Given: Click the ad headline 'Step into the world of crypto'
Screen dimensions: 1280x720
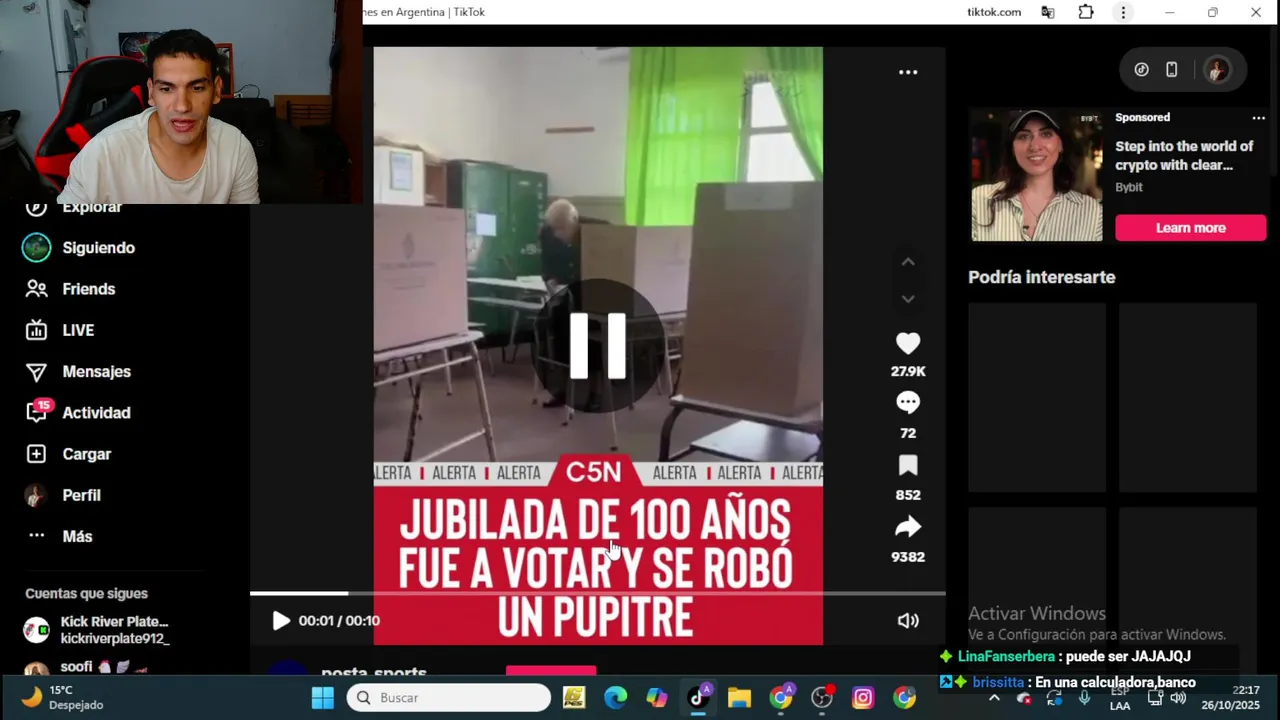Looking at the screenshot, I should tap(1184, 155).
